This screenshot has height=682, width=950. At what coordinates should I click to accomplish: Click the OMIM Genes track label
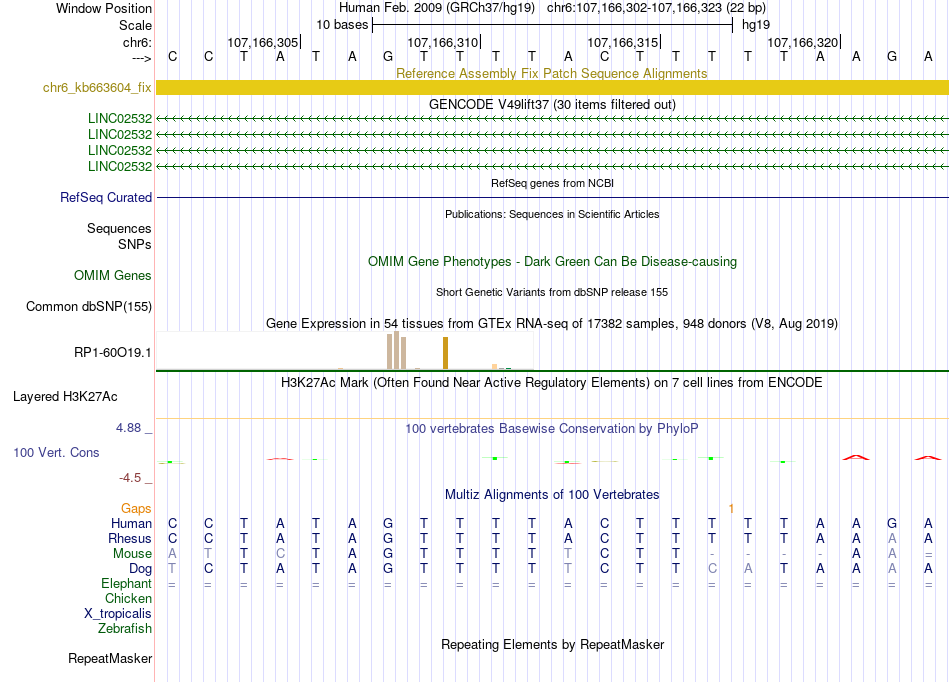pyautogui.click(x=113, y=276)
